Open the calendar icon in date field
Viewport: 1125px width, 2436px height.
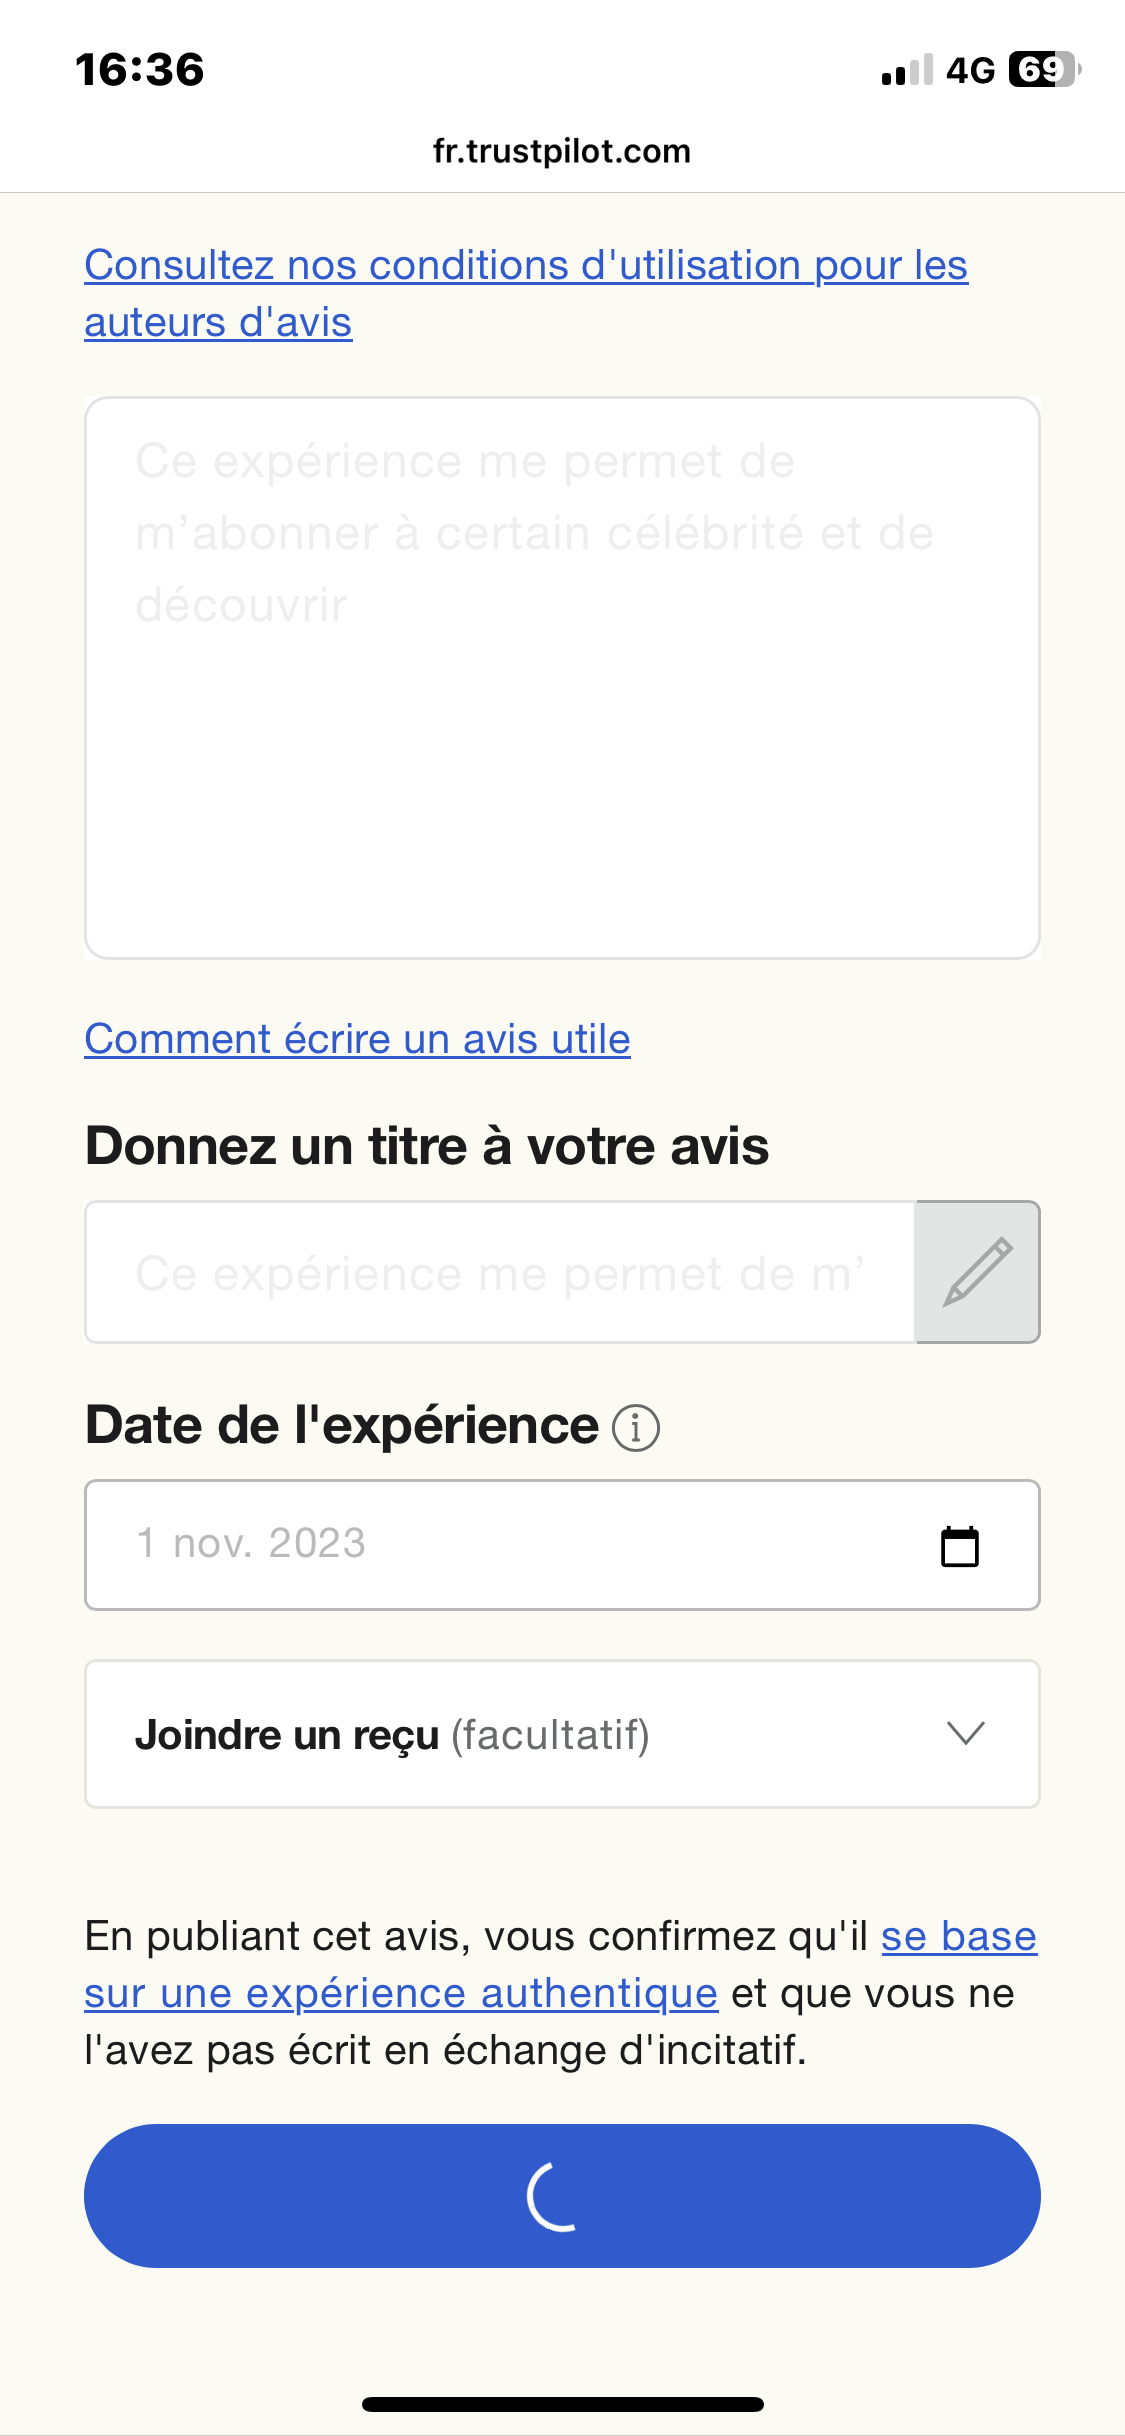point(960,1546)
